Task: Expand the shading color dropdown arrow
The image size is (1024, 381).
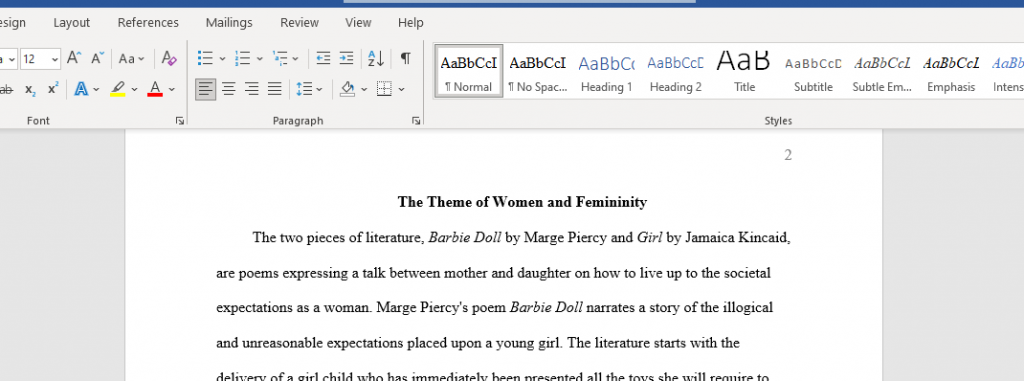Action: point(364,90)
